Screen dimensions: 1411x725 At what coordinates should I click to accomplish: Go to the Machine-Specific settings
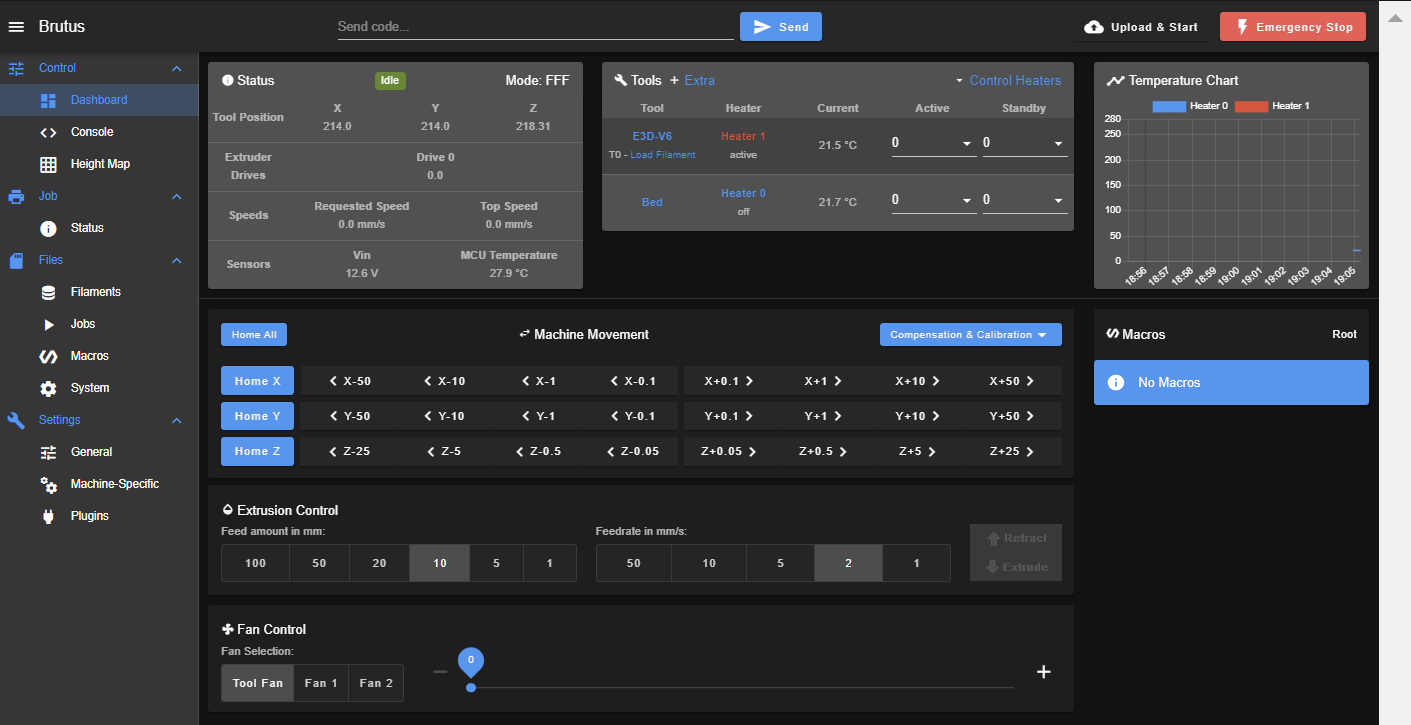[100, 484]
